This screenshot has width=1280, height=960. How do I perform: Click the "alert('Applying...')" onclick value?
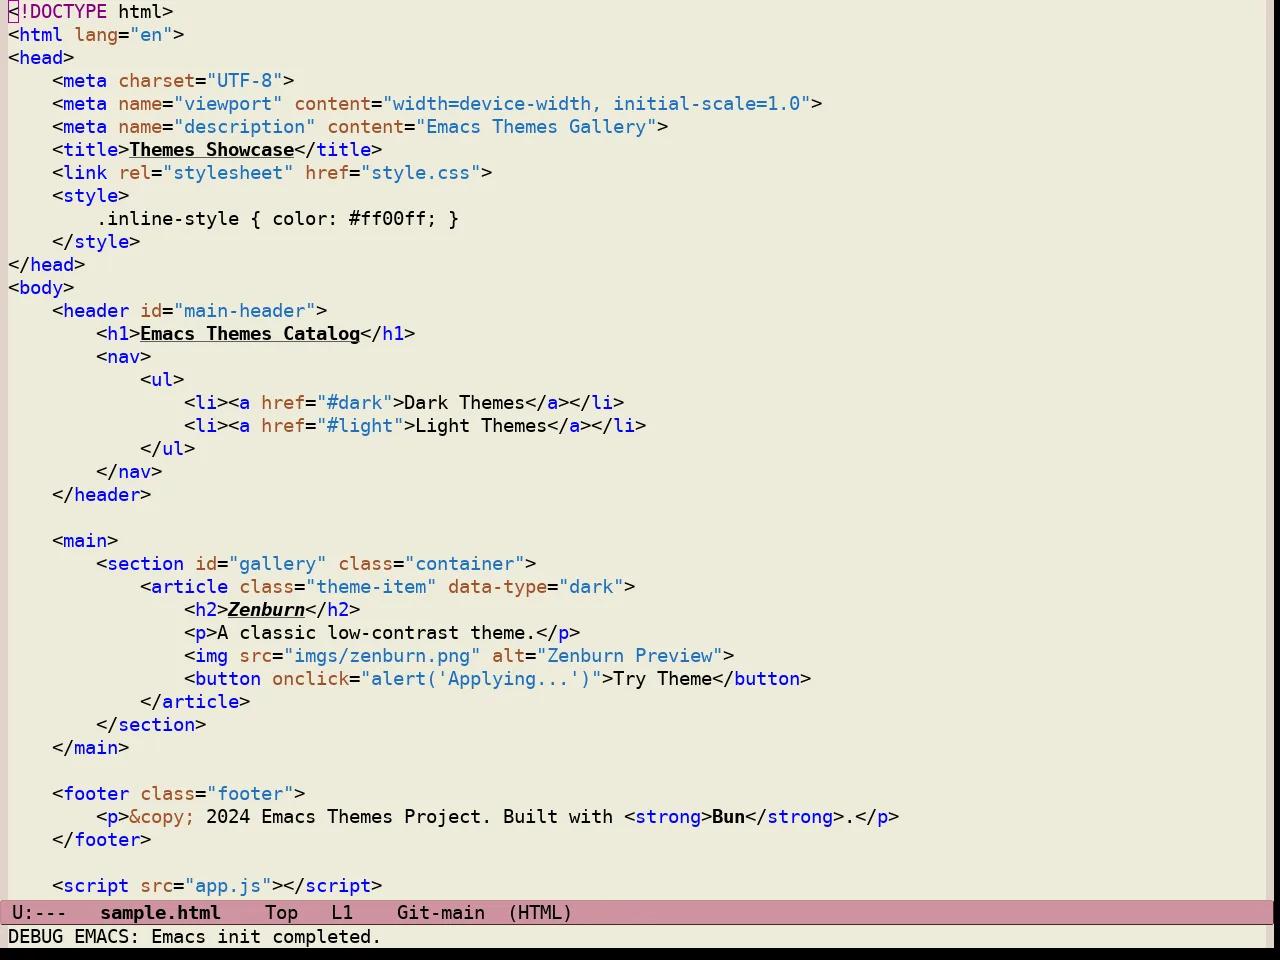[x=481, y=679]
